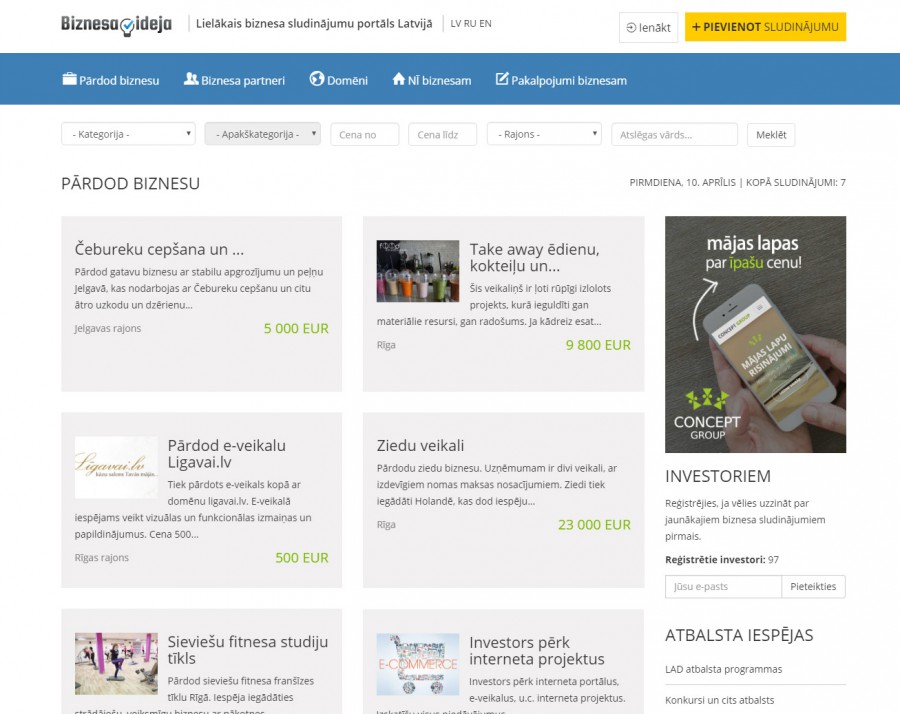
Task: Focus the Cena no price field
Action: point(364,134)
